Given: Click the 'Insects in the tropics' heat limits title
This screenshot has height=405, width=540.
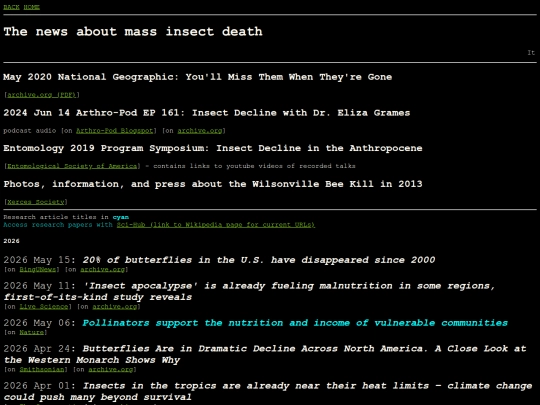Looking at the screenshot, I should pos(268,391).
